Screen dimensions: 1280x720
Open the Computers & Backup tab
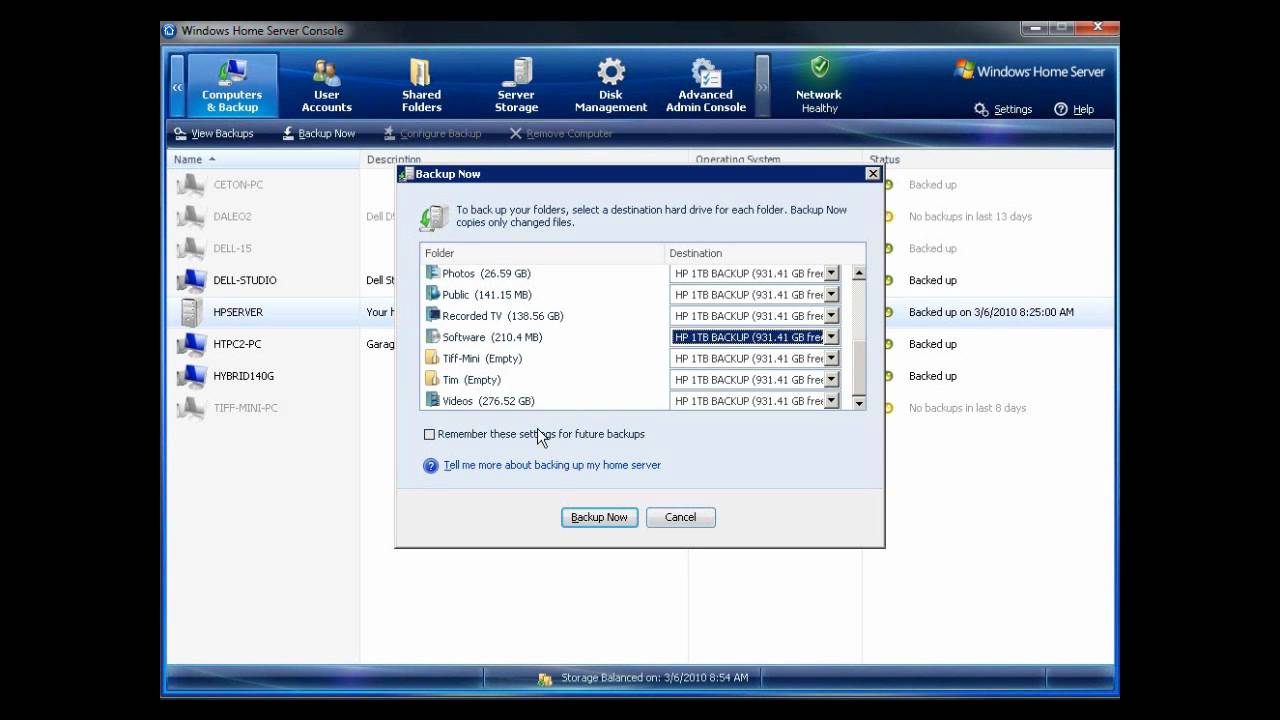point(232,86)
